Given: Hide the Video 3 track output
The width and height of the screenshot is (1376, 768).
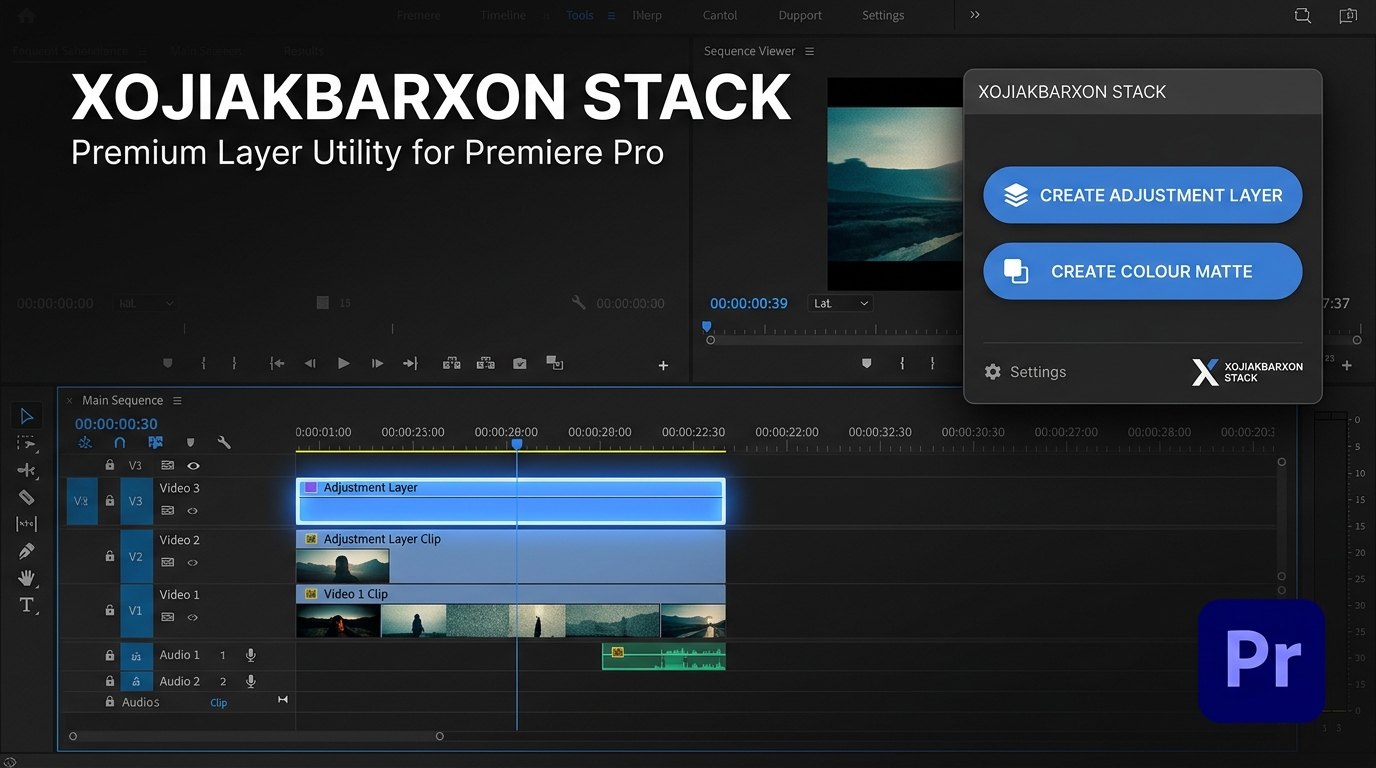Looking at the screenshot, I should [x=193, y=511].
